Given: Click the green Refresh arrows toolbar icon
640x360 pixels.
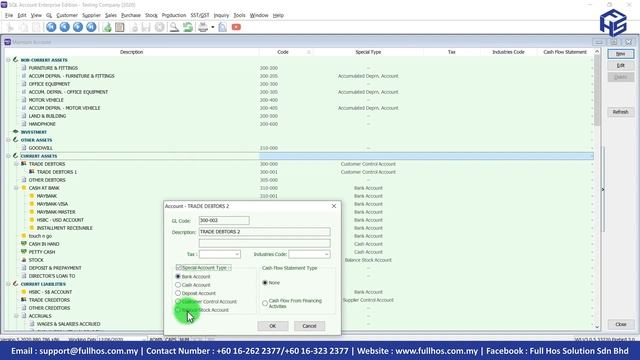Looking at the screenshot, I should coord(188,27).
